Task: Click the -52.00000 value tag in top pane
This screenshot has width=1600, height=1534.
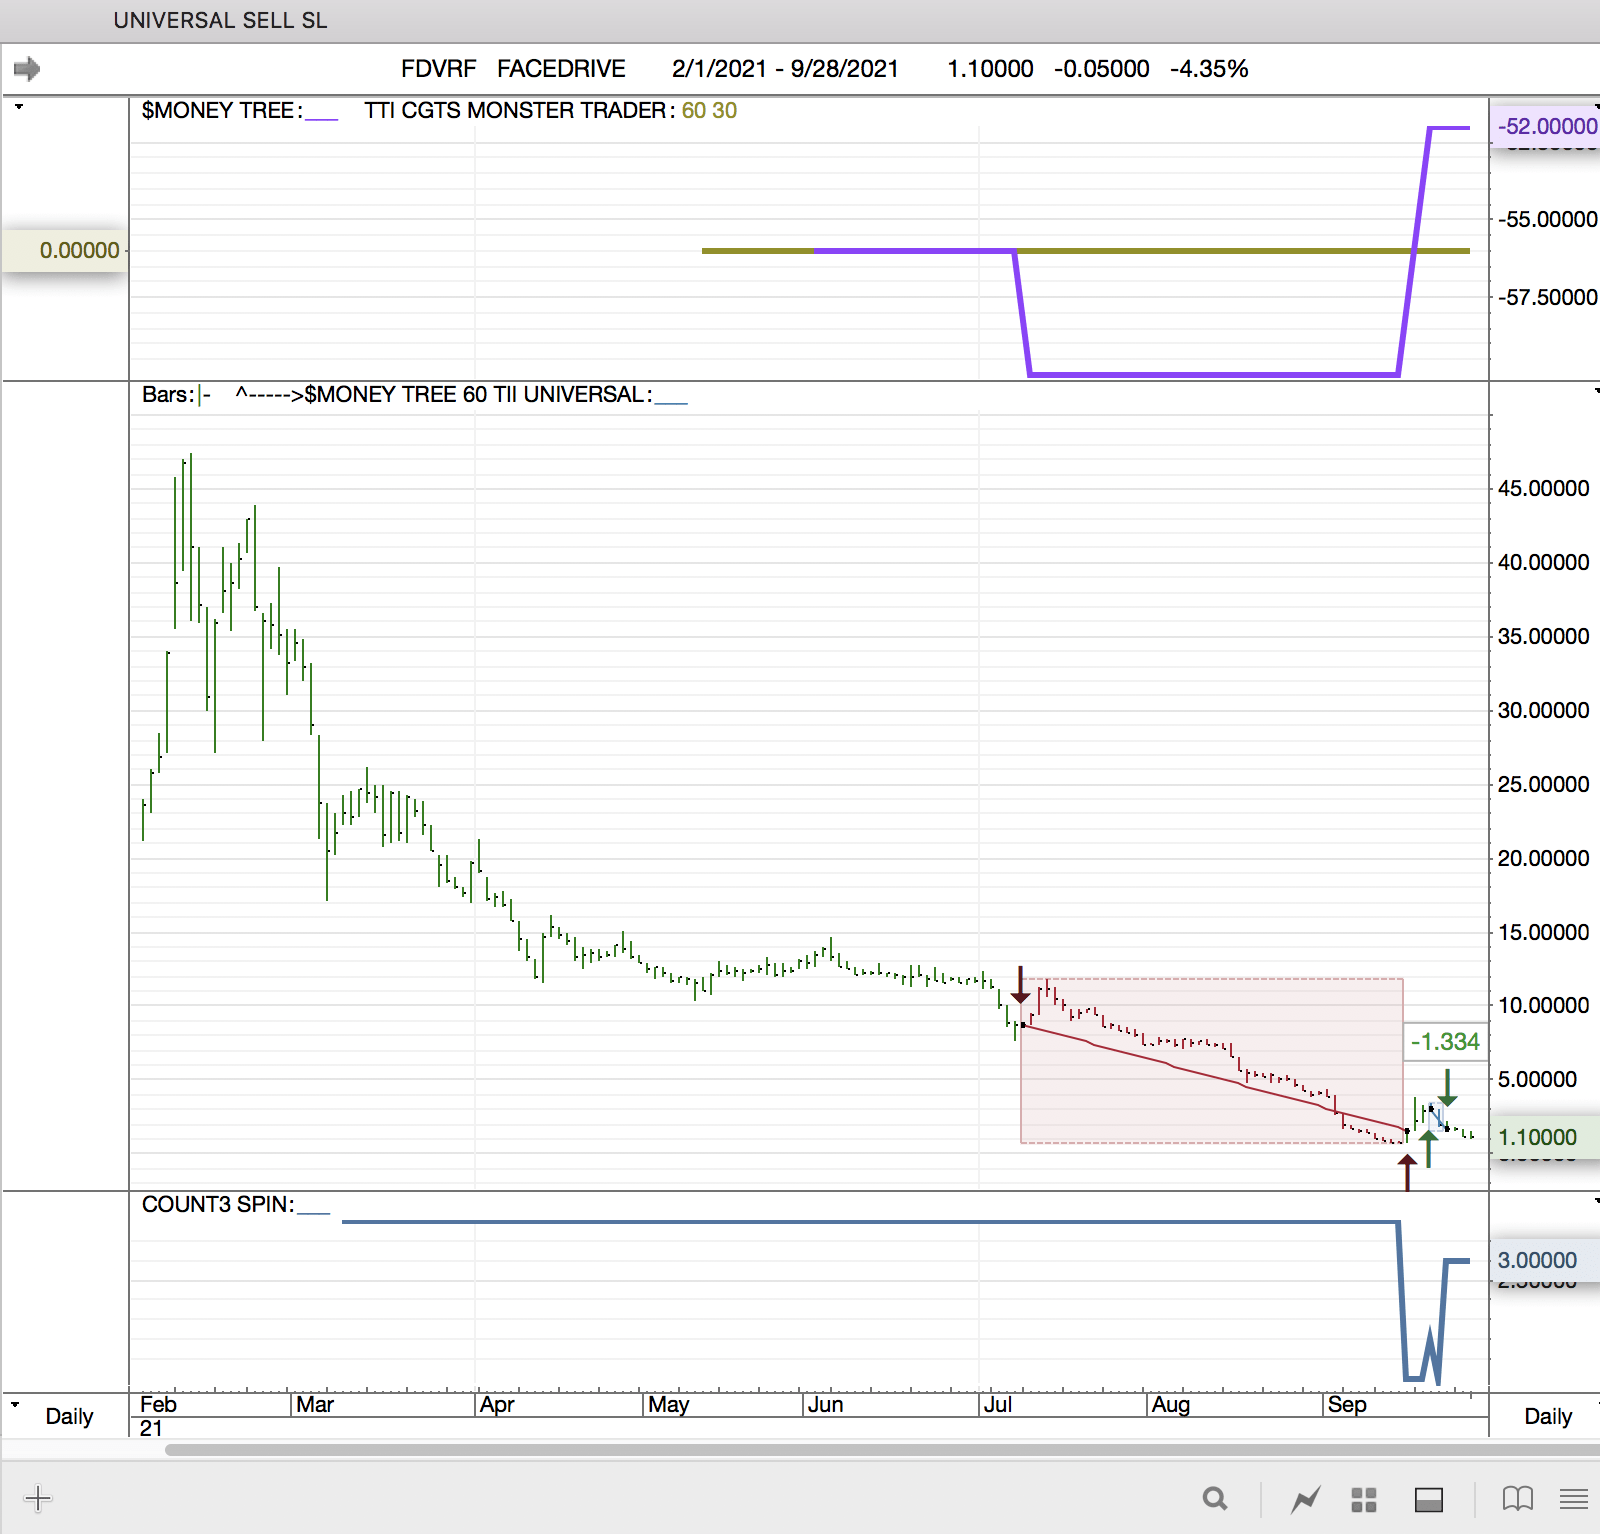Action: (x=1546, y=126)
